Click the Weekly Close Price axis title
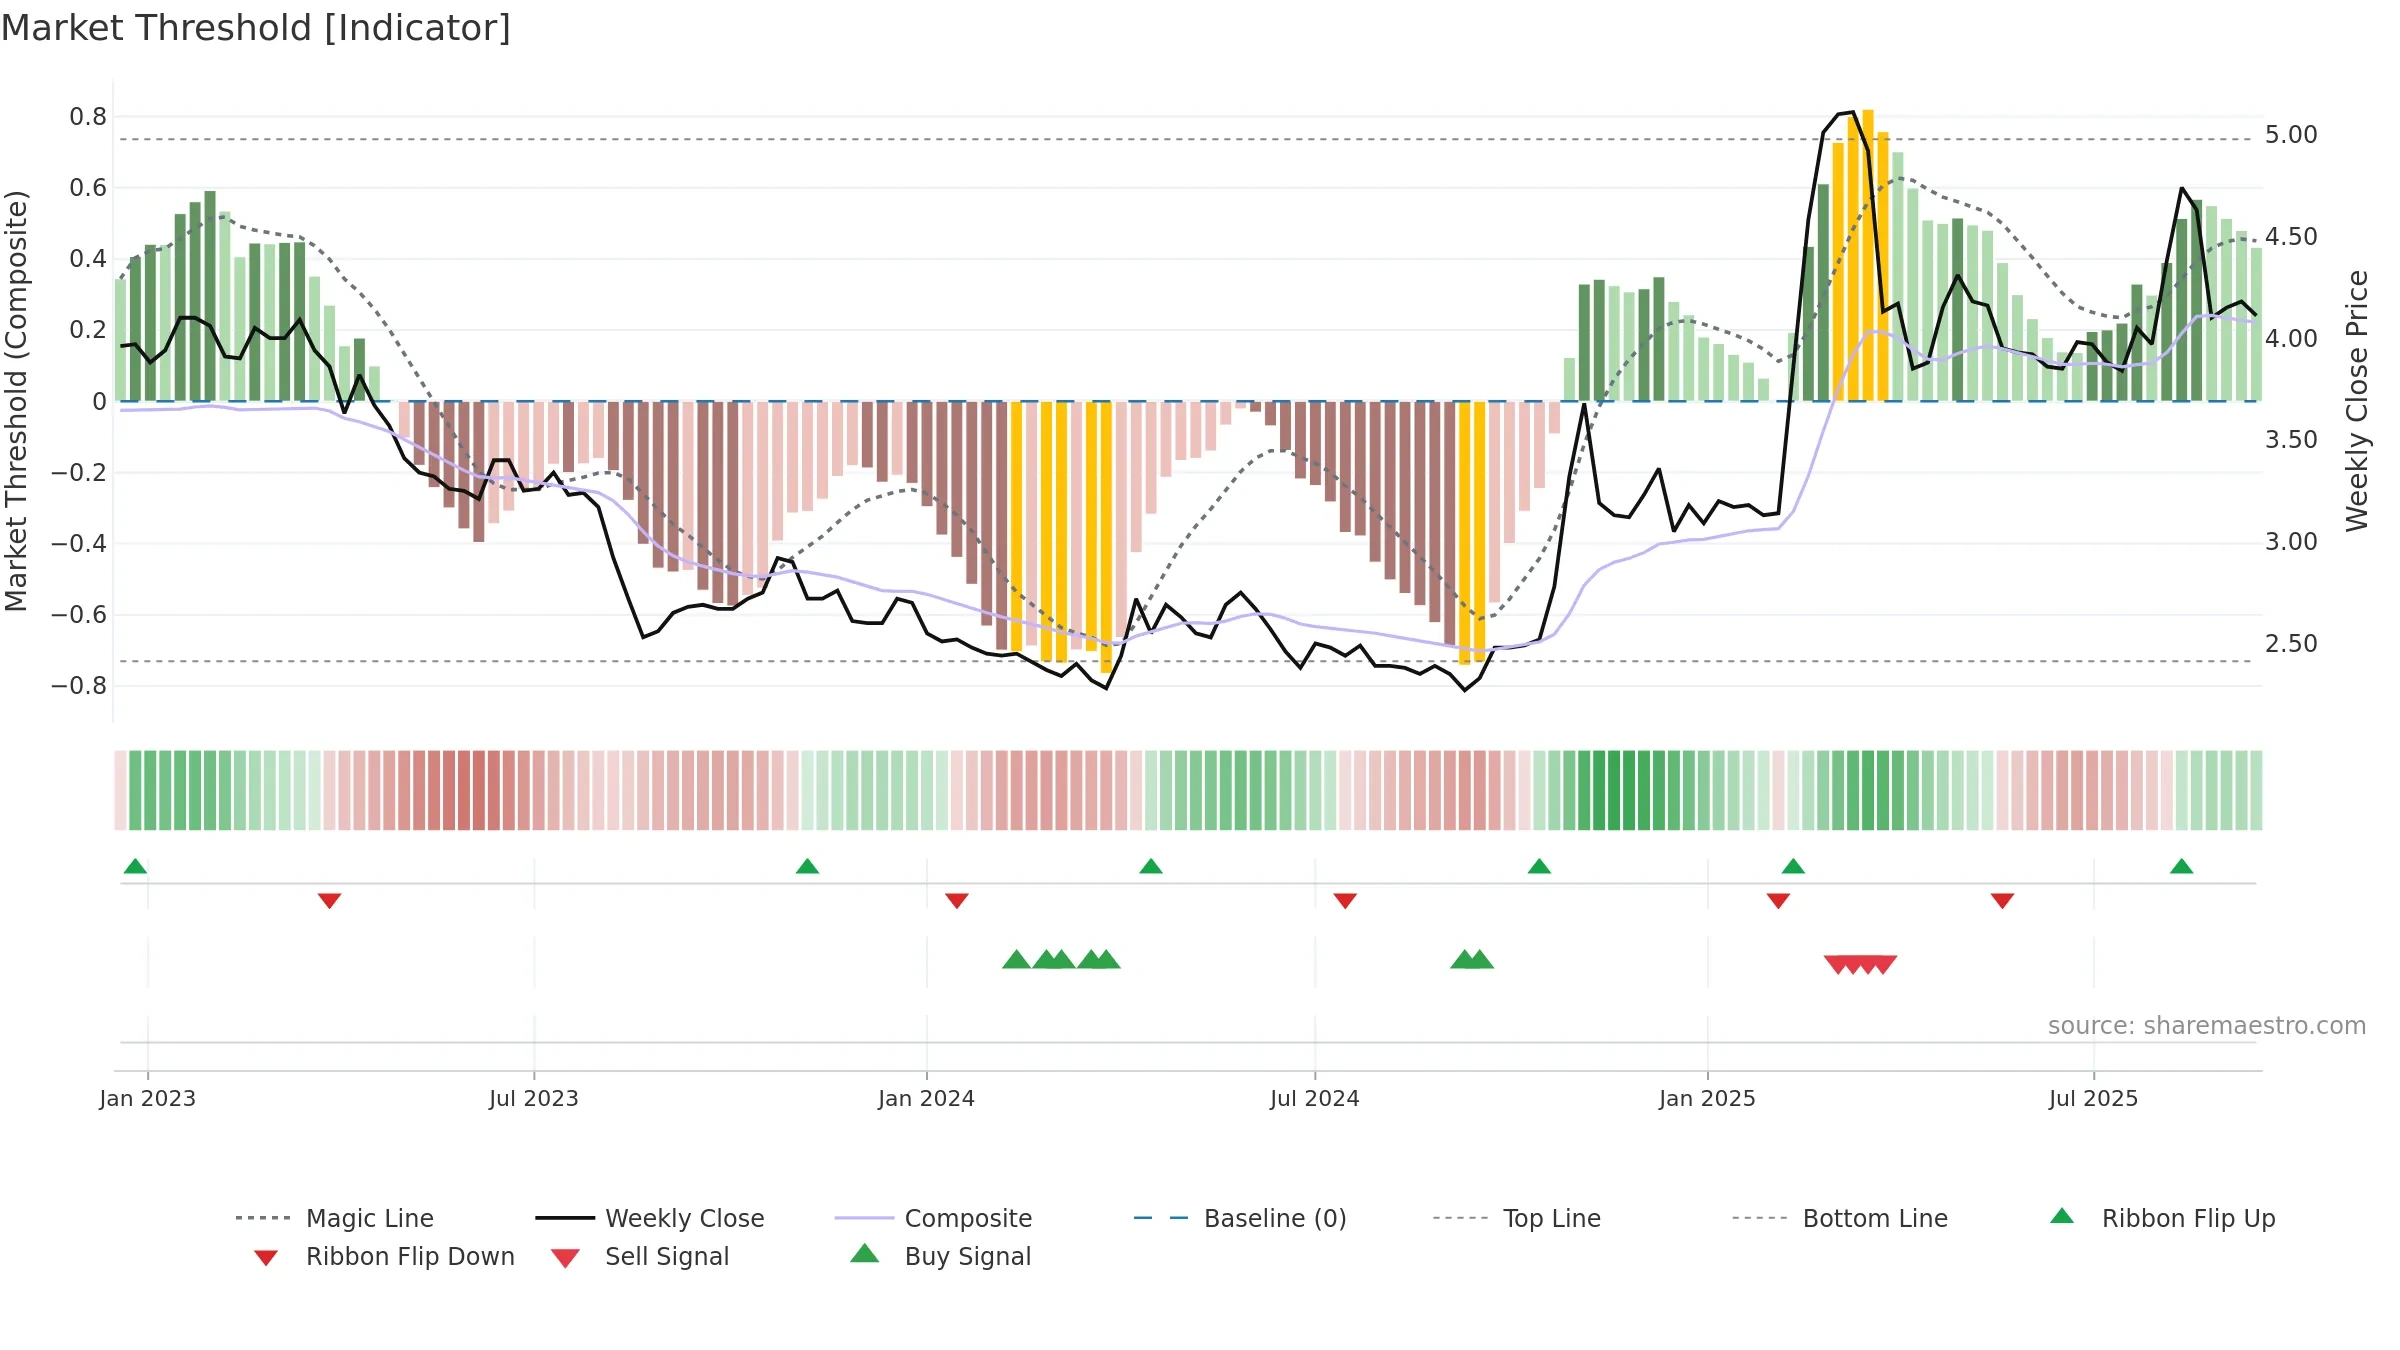Viewport: 2400px width, 1350px height. point(2358,400)
